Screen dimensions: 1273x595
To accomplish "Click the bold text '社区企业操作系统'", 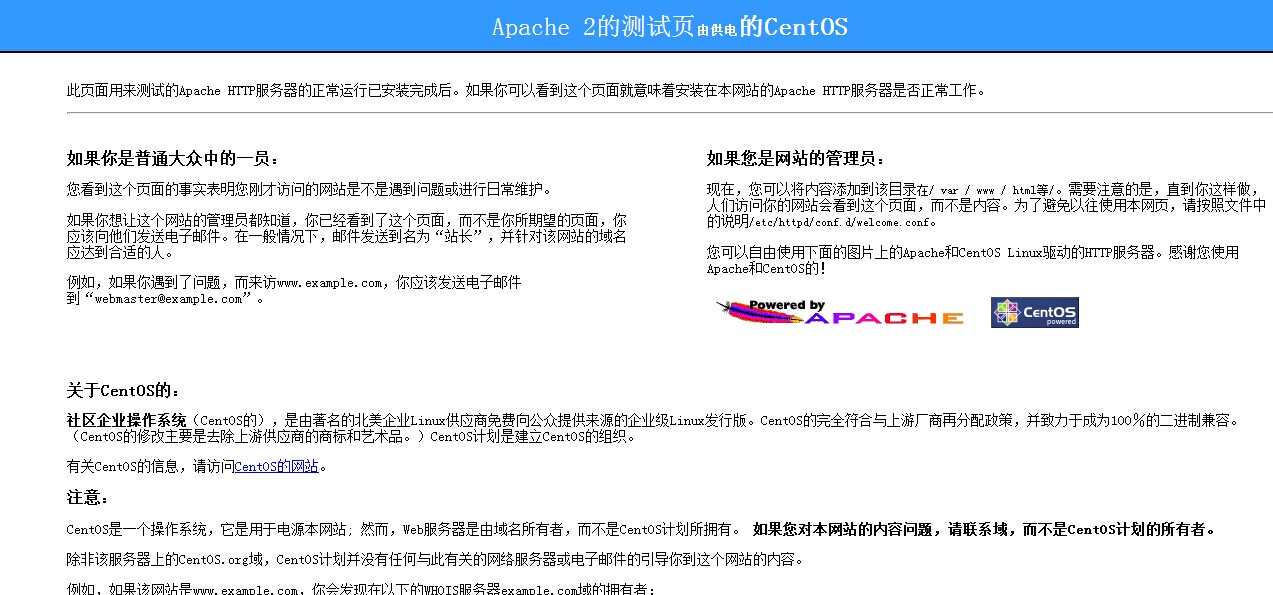I will (126, 420).
